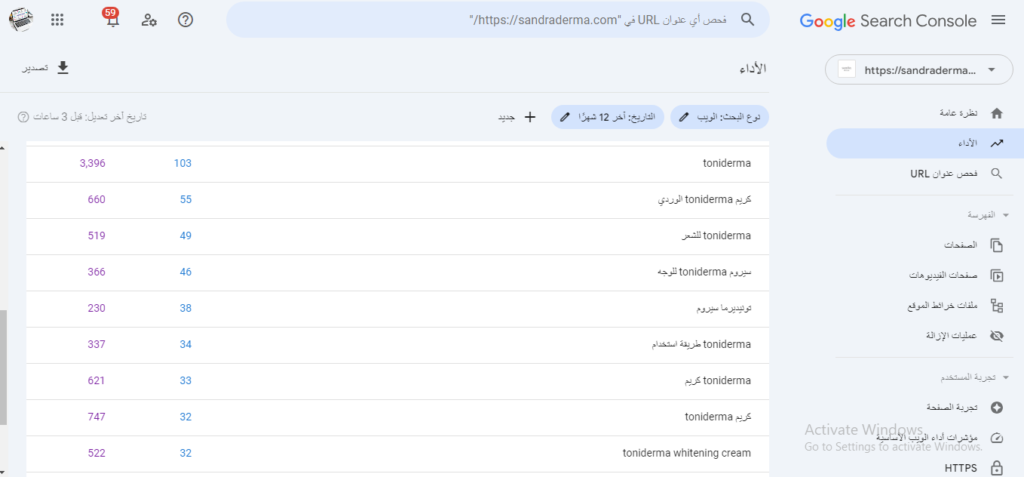
Task: Select query كريم toniderma الوردي
Action: tap(397, 200)
